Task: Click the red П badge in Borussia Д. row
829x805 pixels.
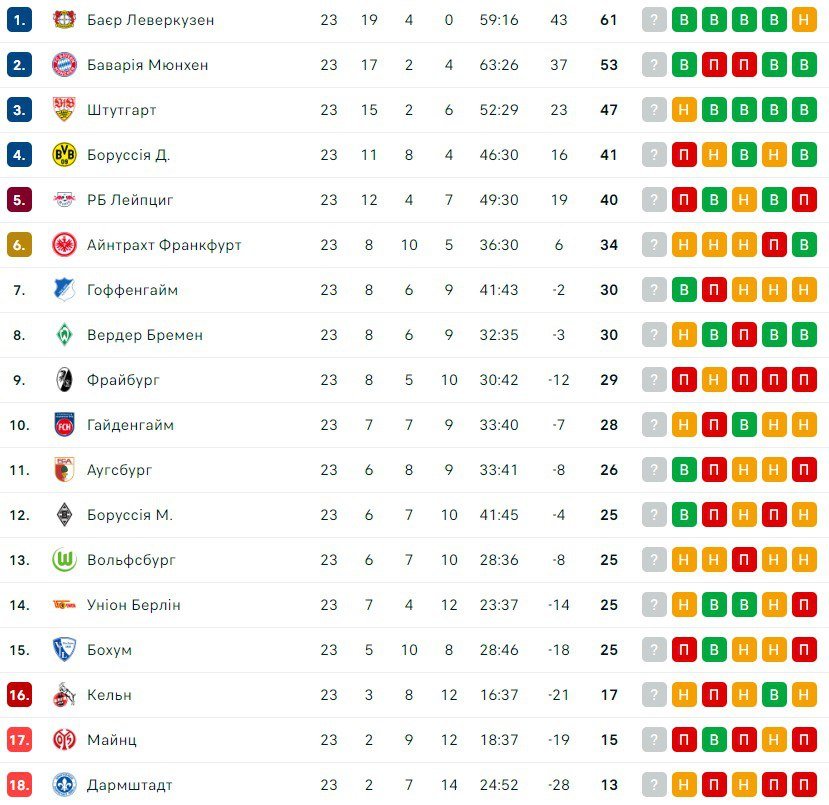Action: click(x=684, y=155)
